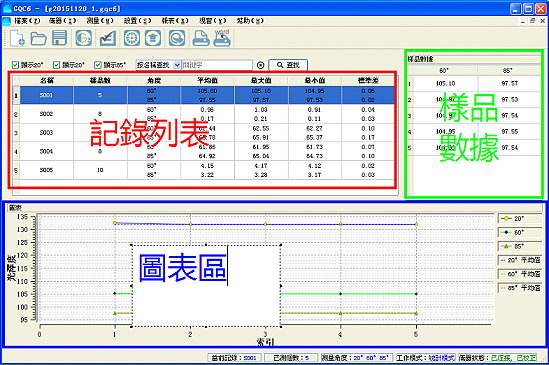Toggle the display 85° checkbox

point(98,65)
